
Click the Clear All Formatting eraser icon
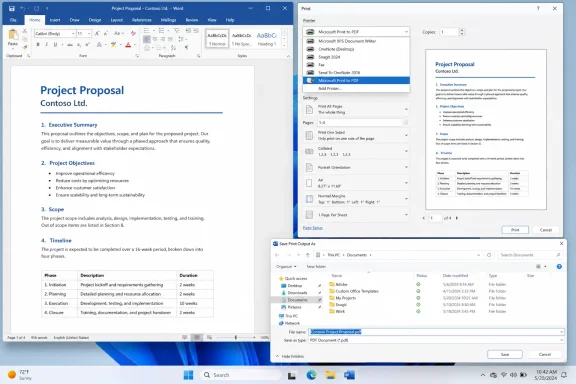click(133, 33)
